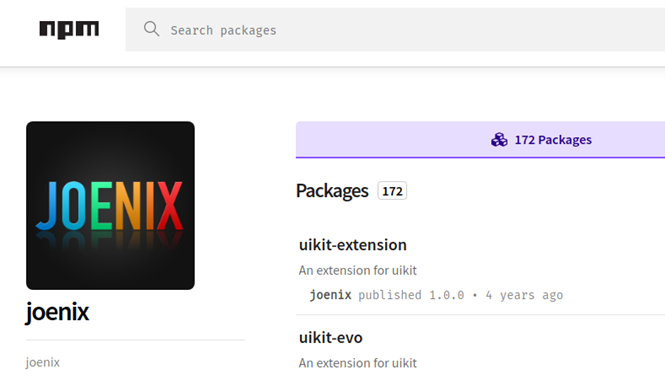Viewport: 665px width, 375px height.
Task: Switch to the 172 Packages tab
Action: coord(481,140)
